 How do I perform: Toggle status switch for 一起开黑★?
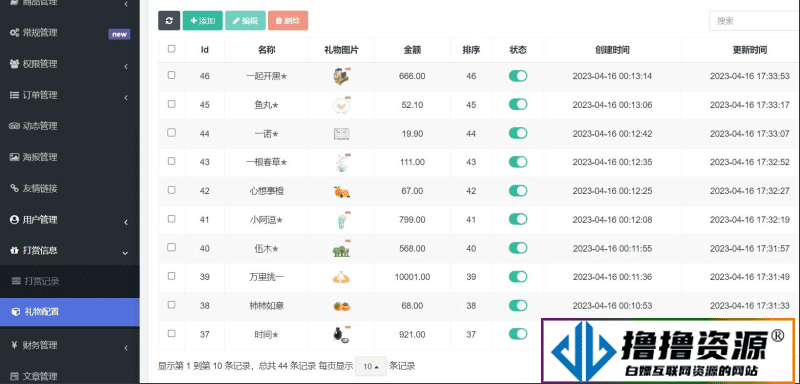518,76
